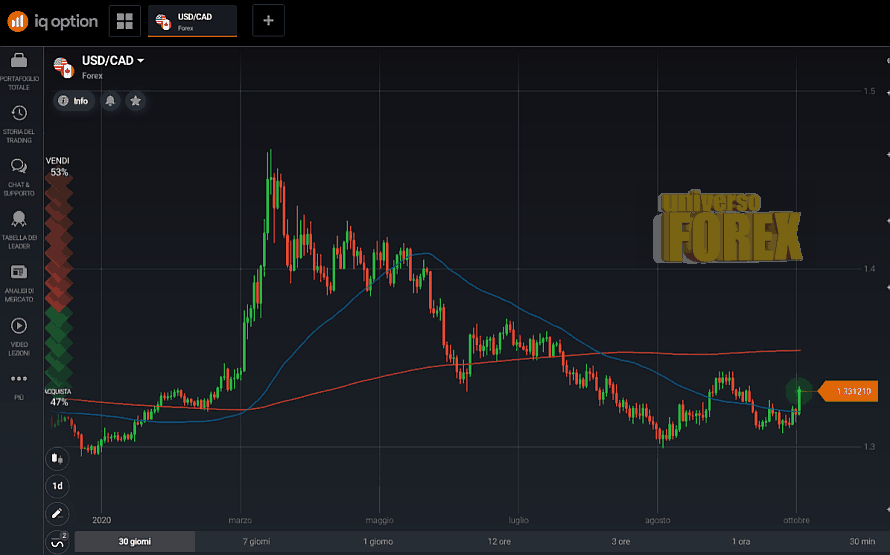The height and width of the screenshot is (555, 890).
Task: Open Chat & Supporto in sidebar
Action: pyautogui.click(x=19, y=167)
